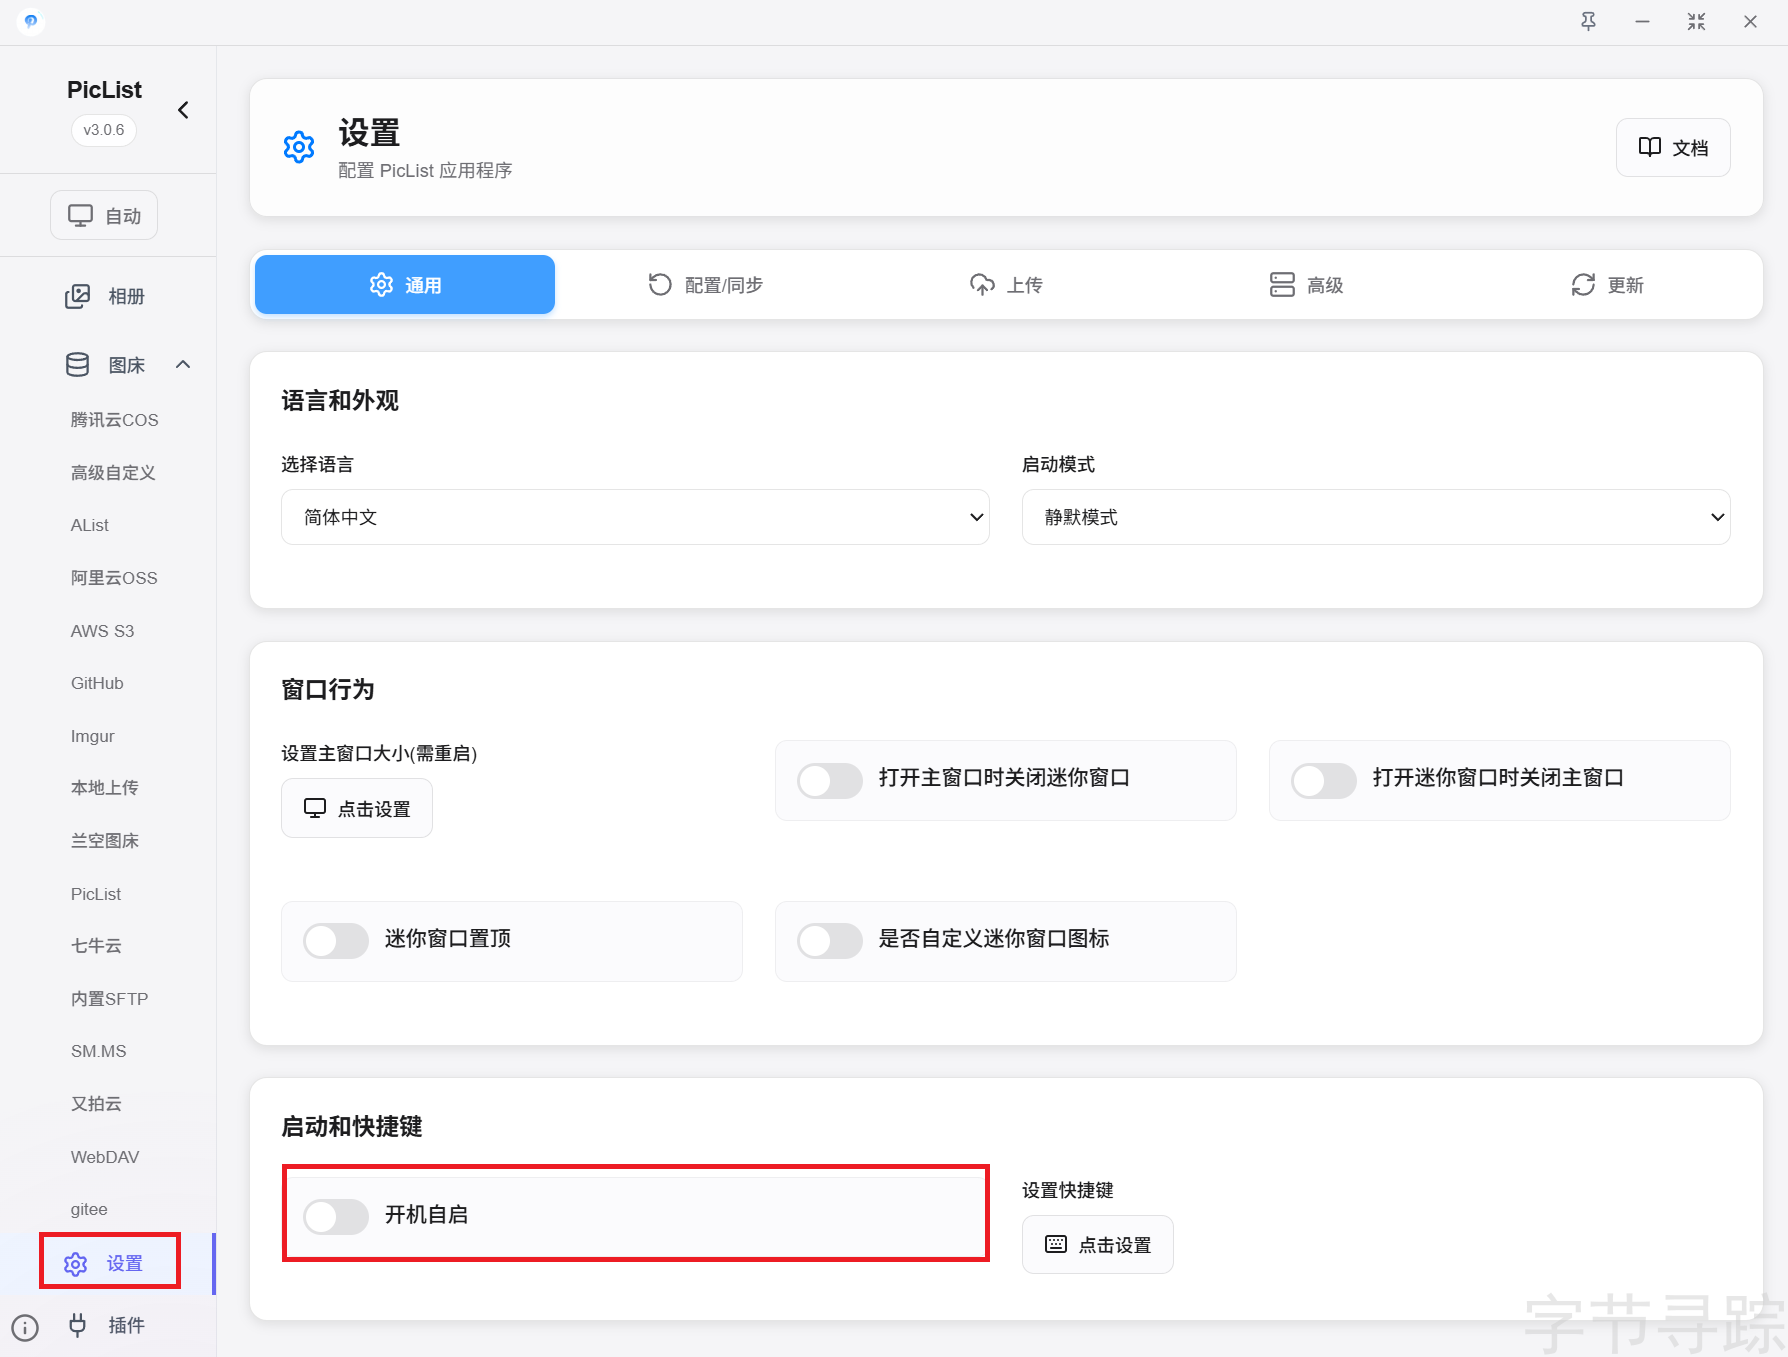Viewport: 1788px width, 1357px height.
Task: Click the 文档 button
Action: pos(1673,148)
